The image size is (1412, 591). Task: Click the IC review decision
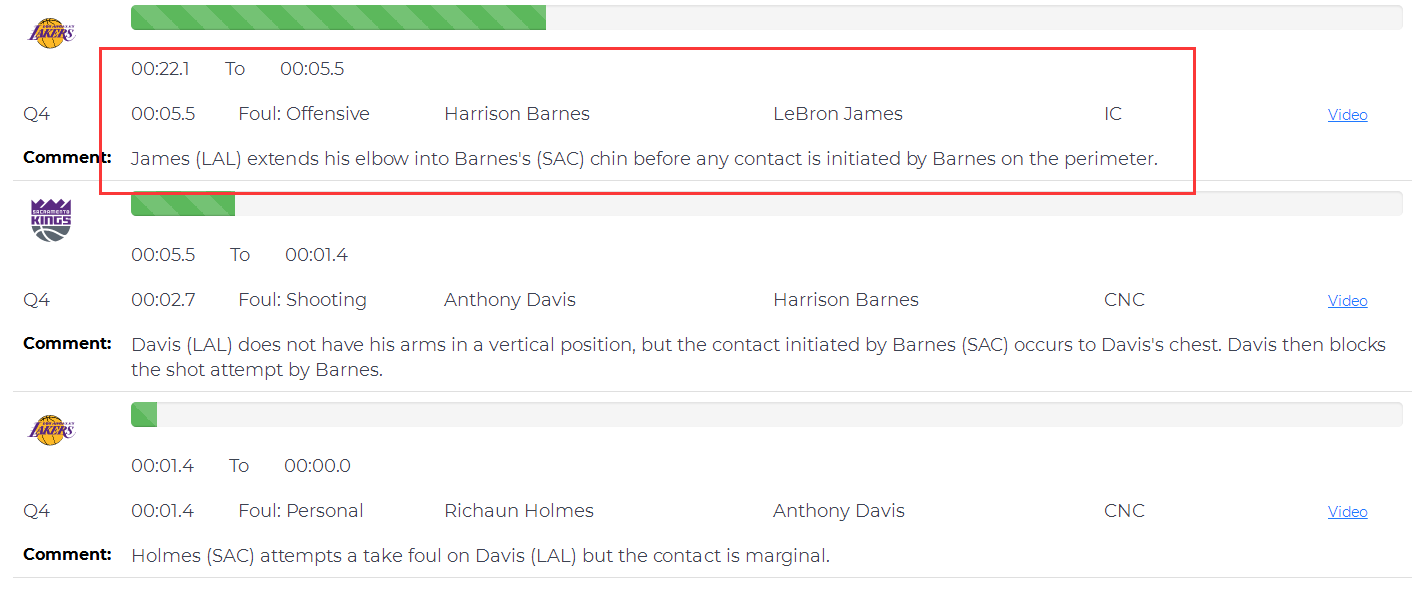coord(1112,114)
